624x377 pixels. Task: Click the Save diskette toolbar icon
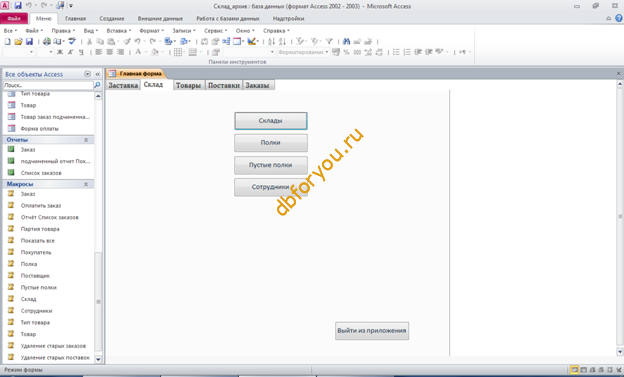[29, 41]
